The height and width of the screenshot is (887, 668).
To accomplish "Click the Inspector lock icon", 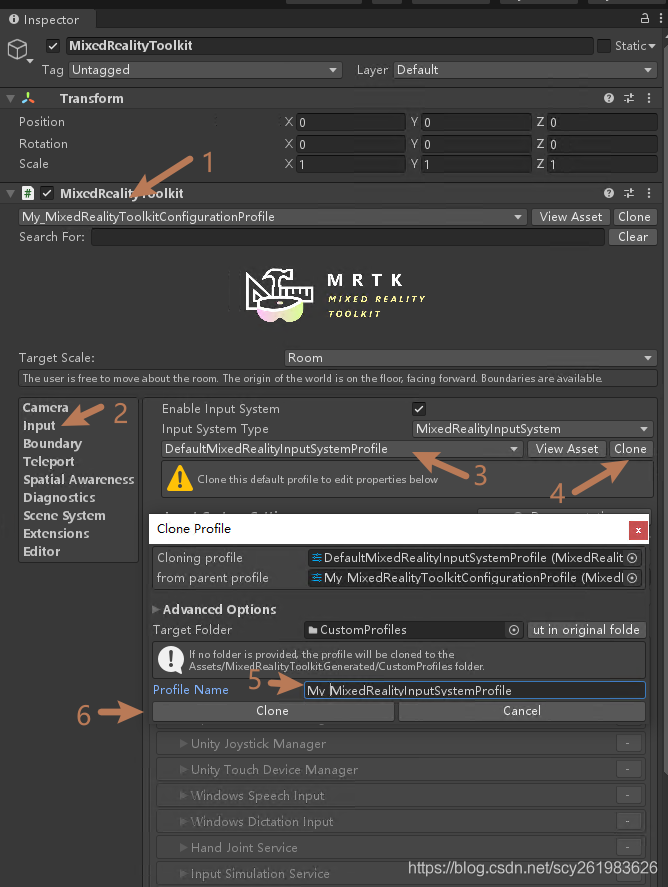I will tap(645, 18).
